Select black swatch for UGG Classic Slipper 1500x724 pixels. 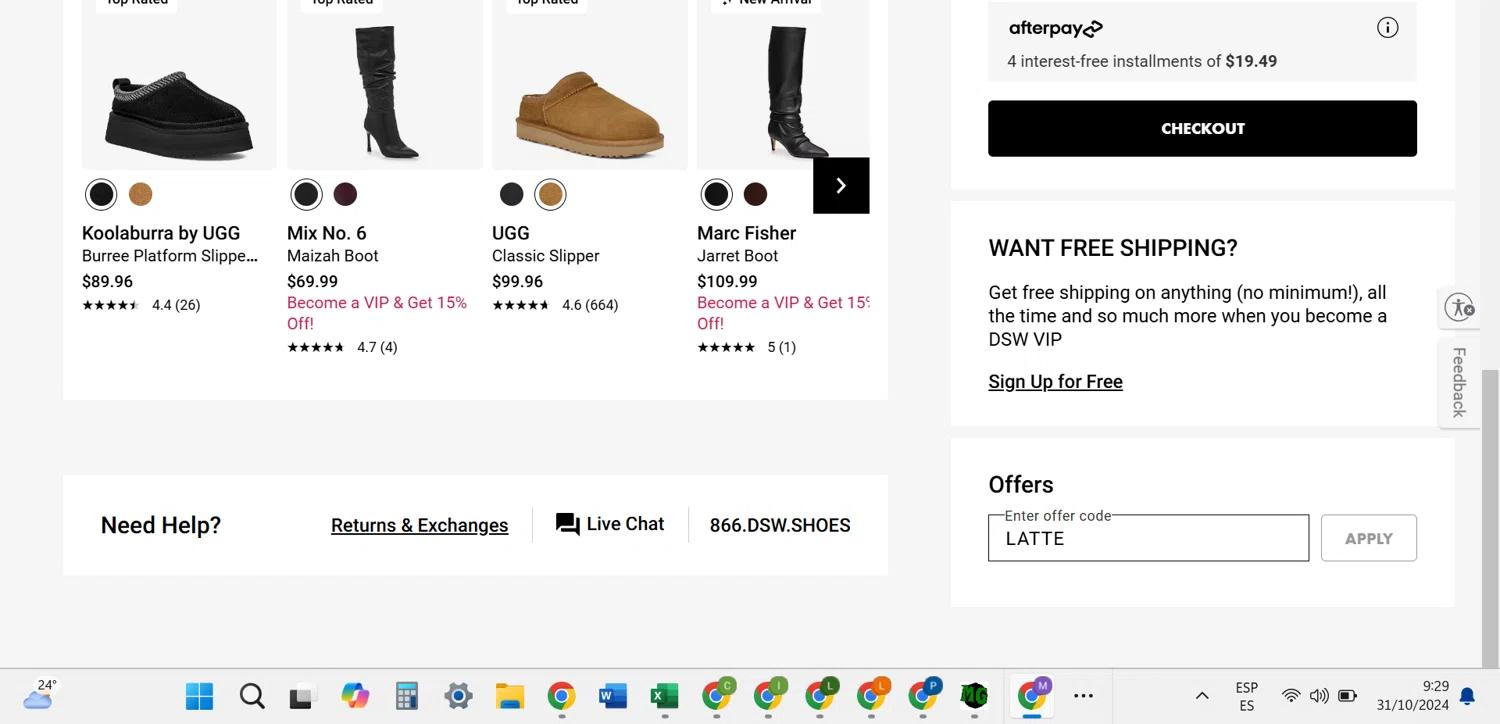(x=511, y=194)
